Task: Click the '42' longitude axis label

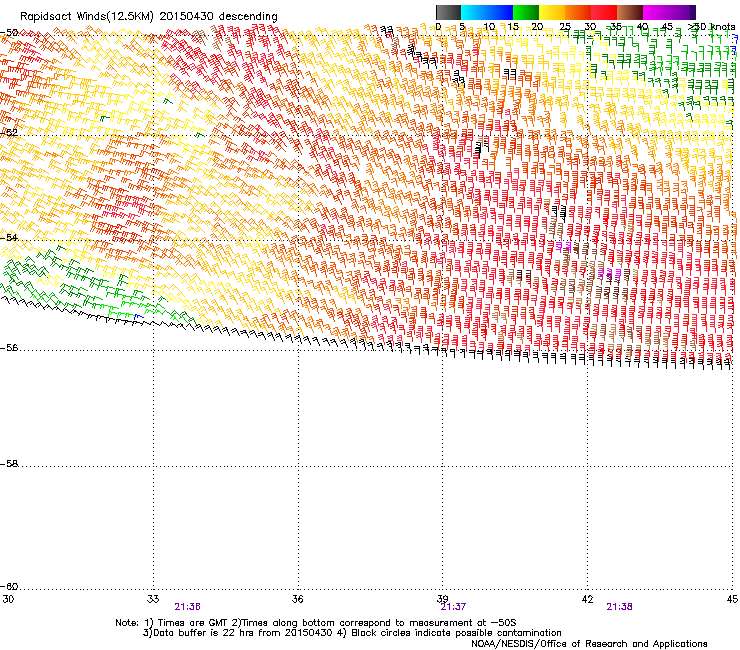Action: coord(587,599)
